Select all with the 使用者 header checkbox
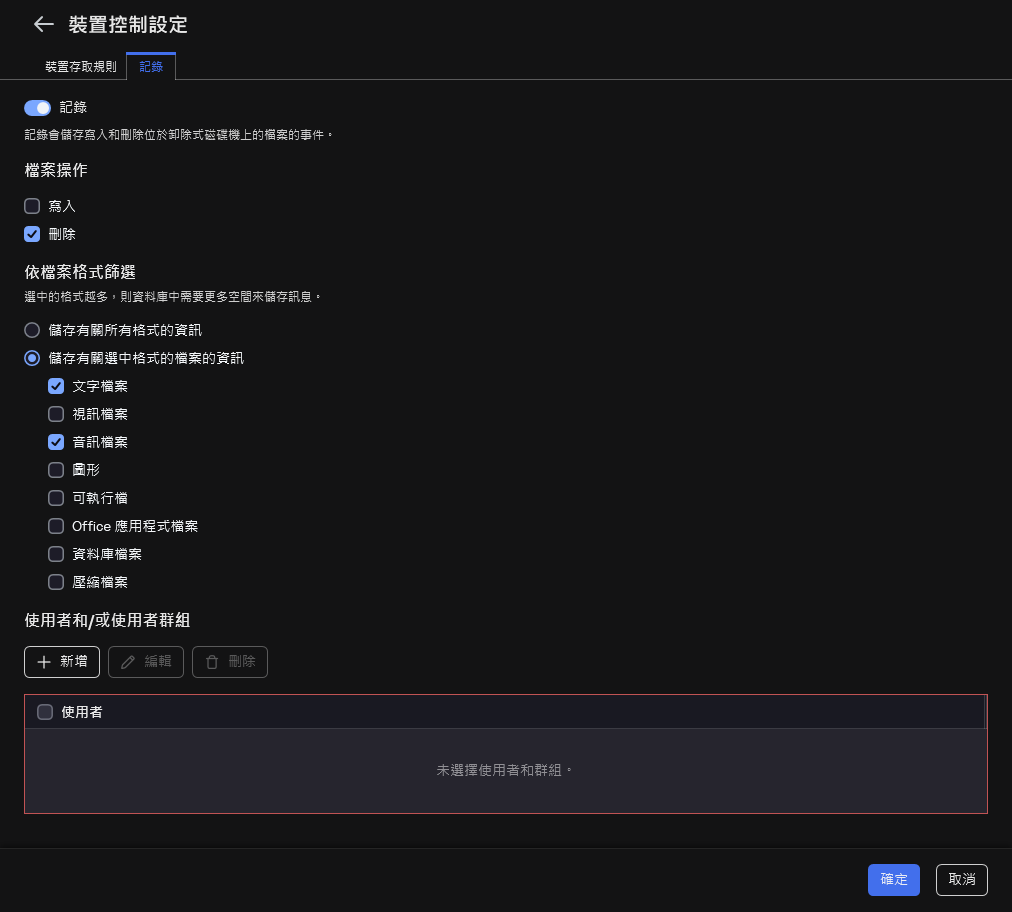Screen dimensions: 1012x912 coord(45,712)
